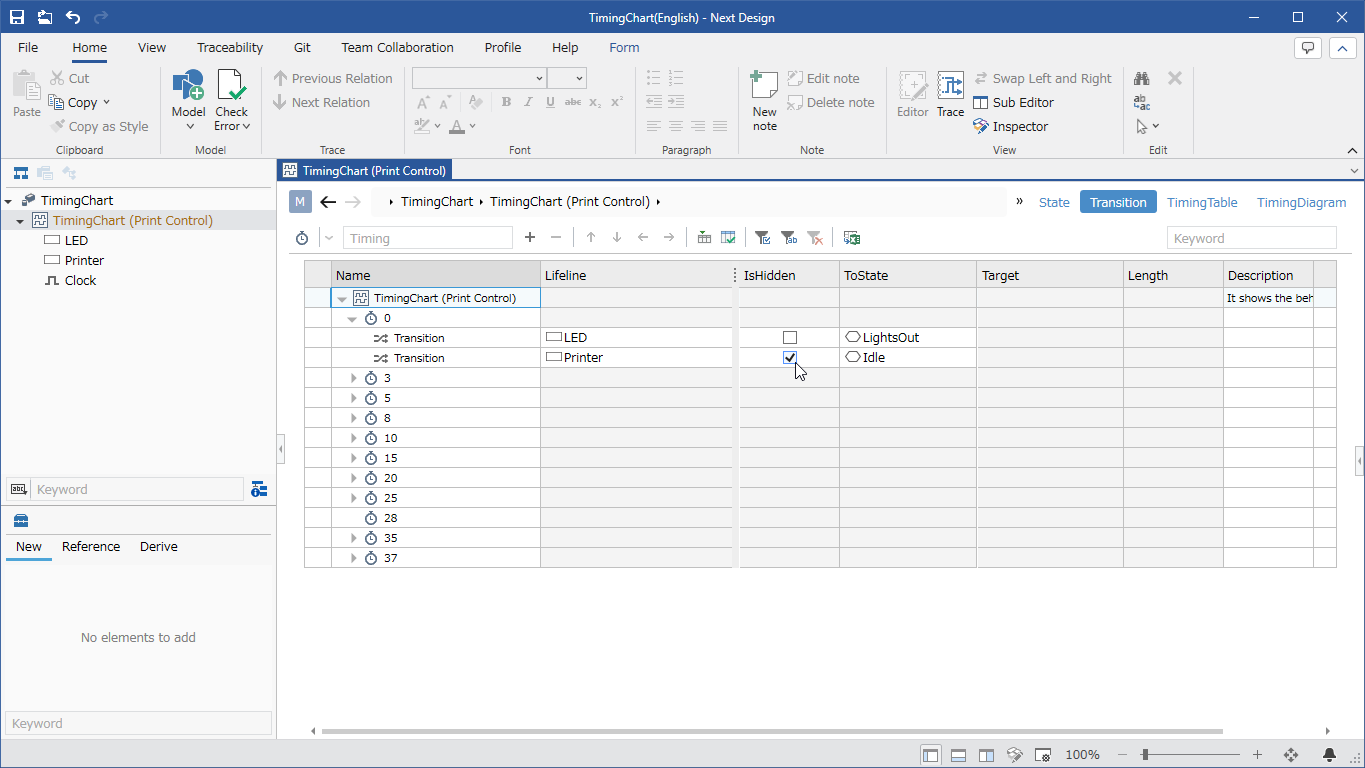This screenshot has width=1365, height=768.
Task: Undo the last action
Action: coord(73,17)
